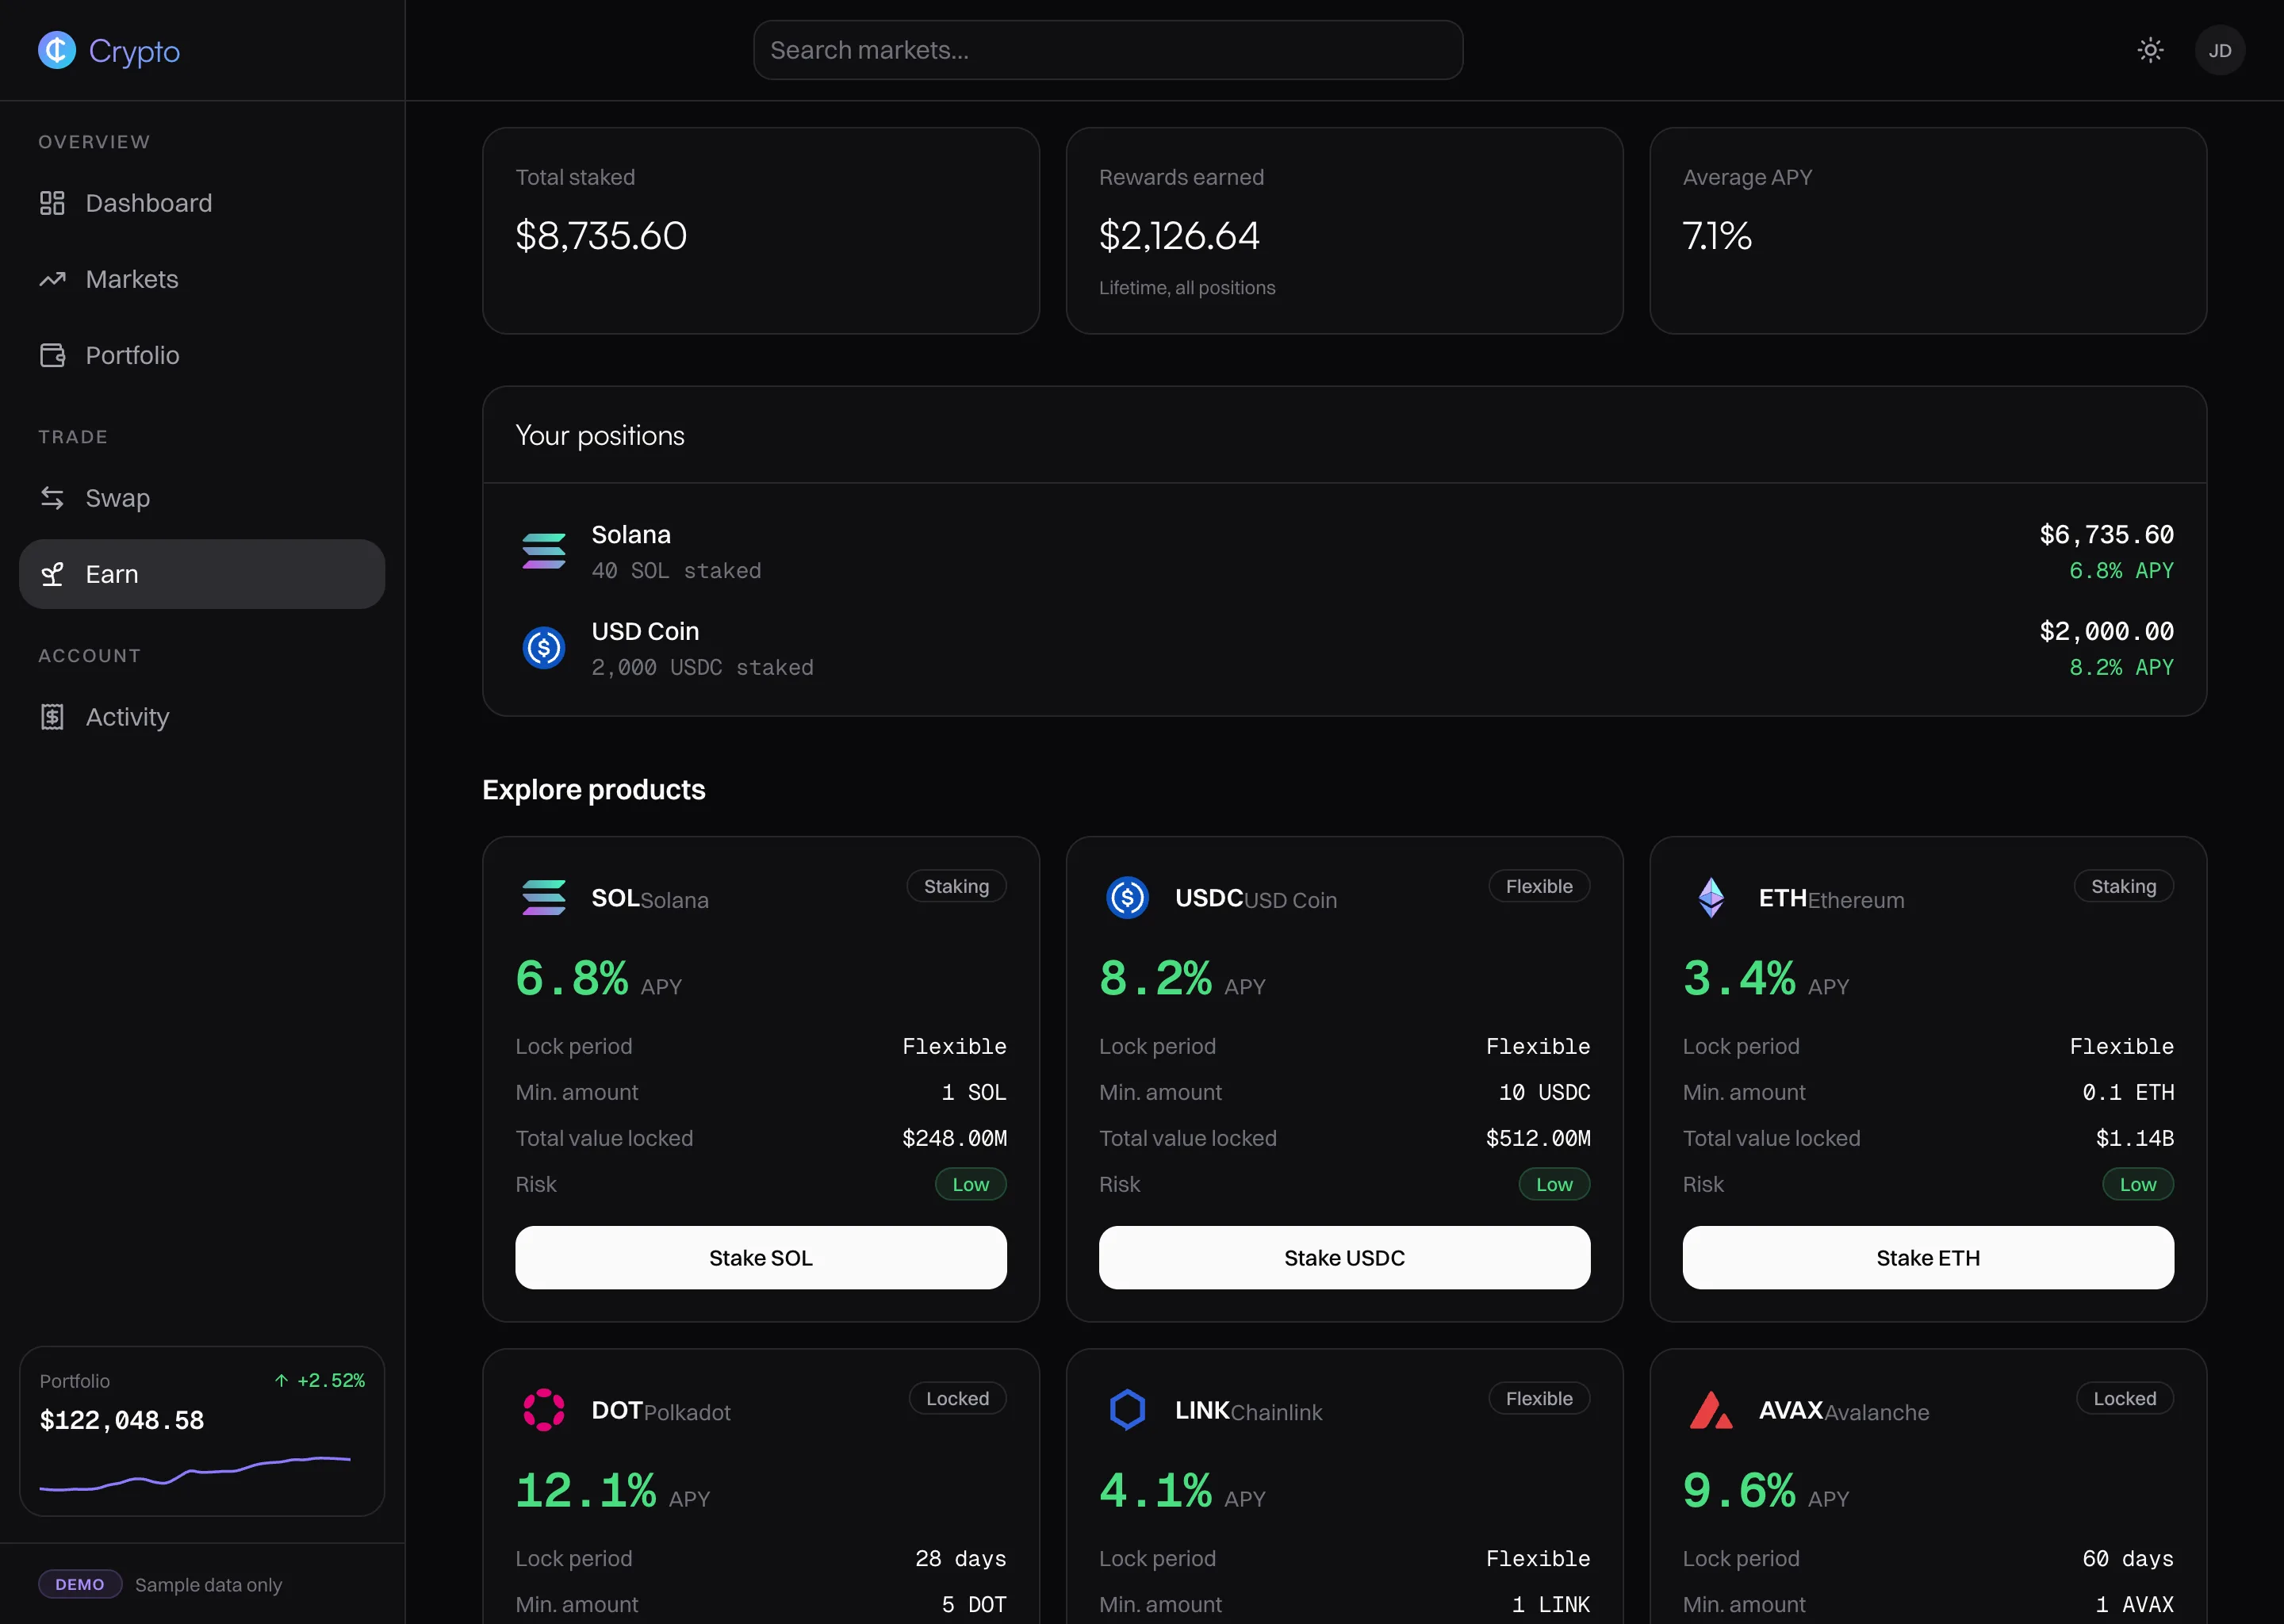Click the $1.14B total value locked

point(2135,1138)
